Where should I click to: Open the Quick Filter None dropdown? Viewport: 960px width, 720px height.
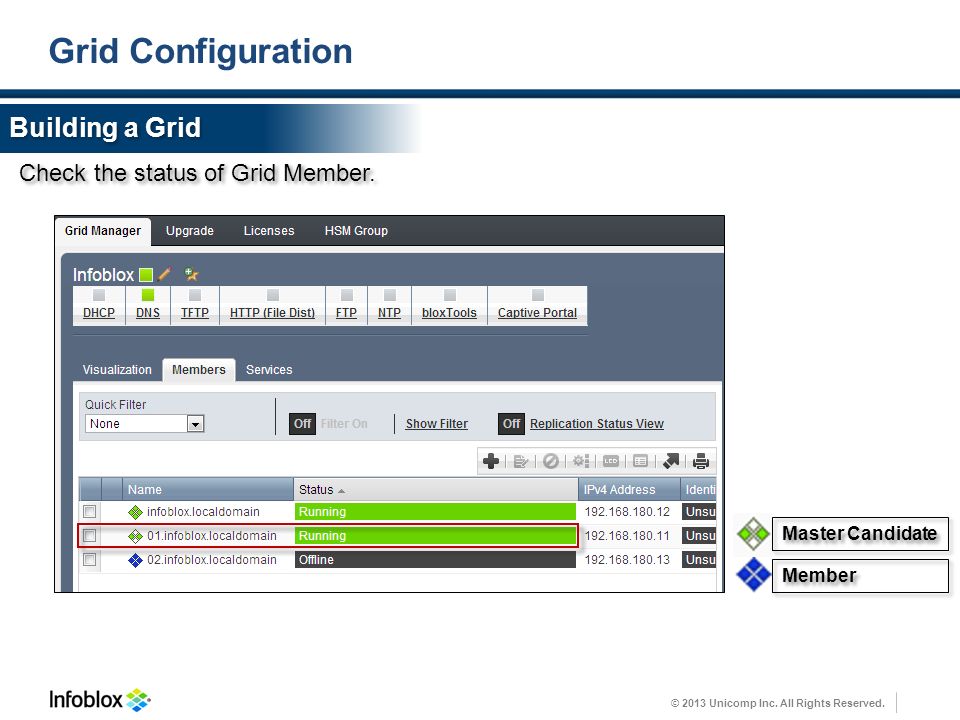coord(144,424)
